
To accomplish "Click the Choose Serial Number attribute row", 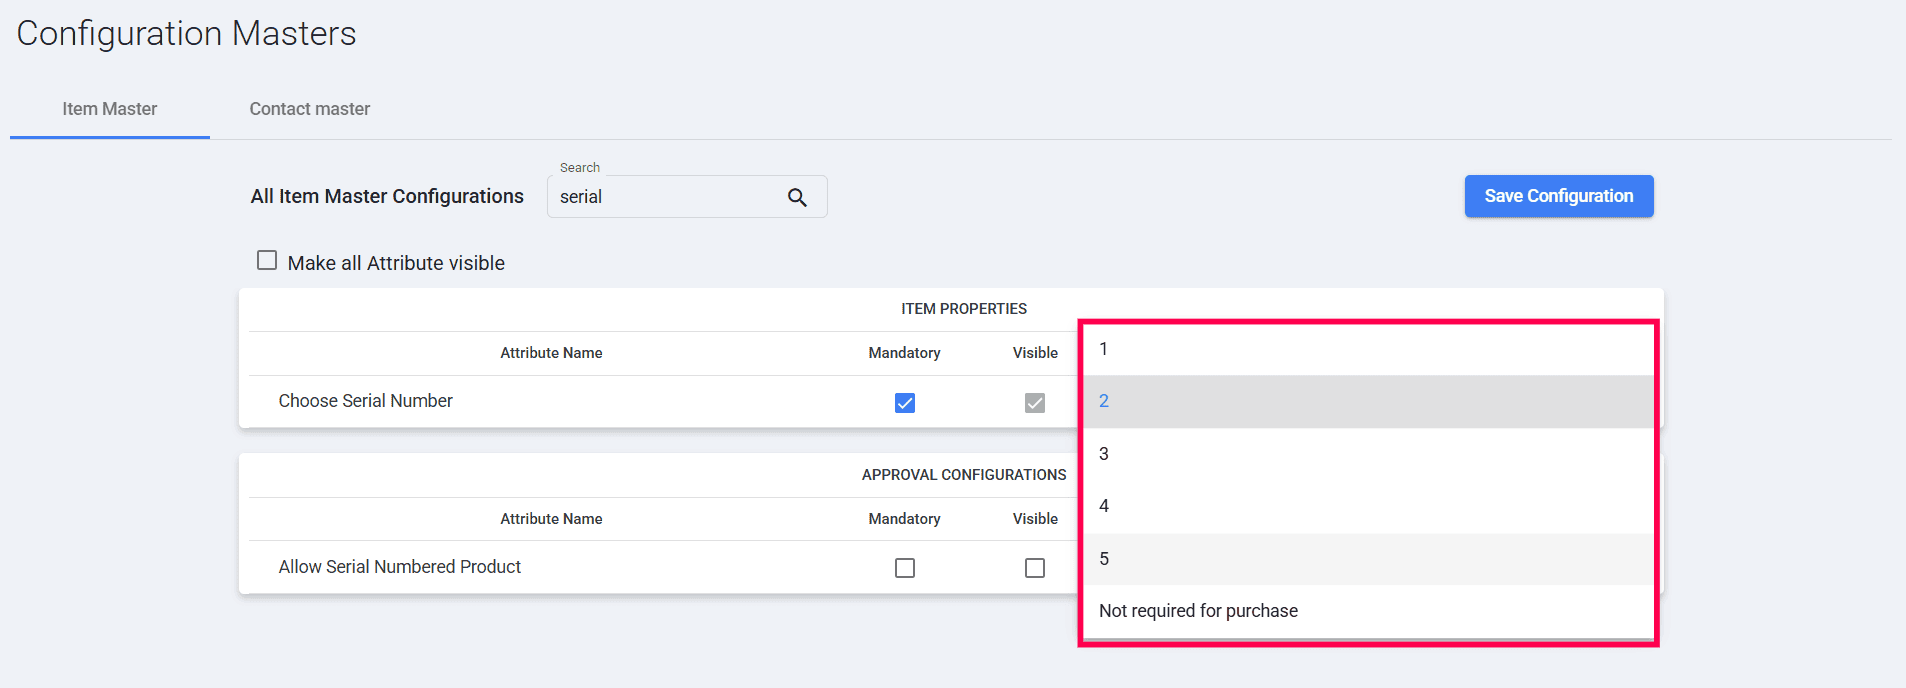I will pos(366,401).
